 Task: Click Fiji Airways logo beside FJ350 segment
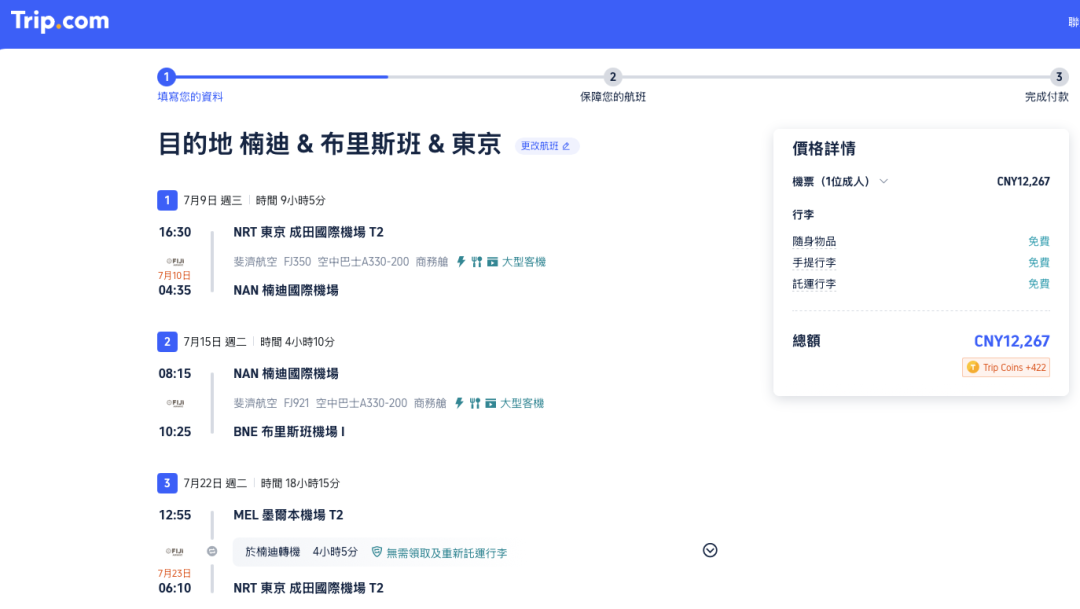point(175,261)
